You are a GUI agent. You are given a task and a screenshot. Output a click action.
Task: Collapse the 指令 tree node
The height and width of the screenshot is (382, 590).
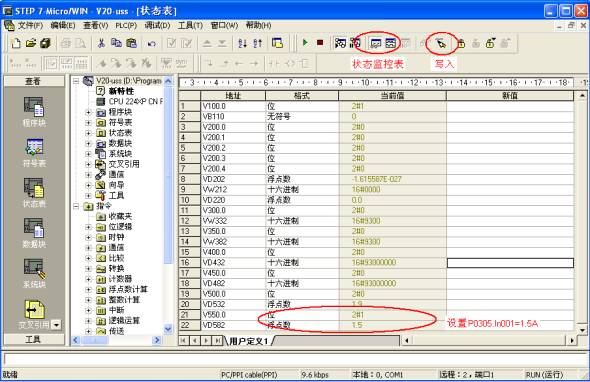[x=76, y=206]
